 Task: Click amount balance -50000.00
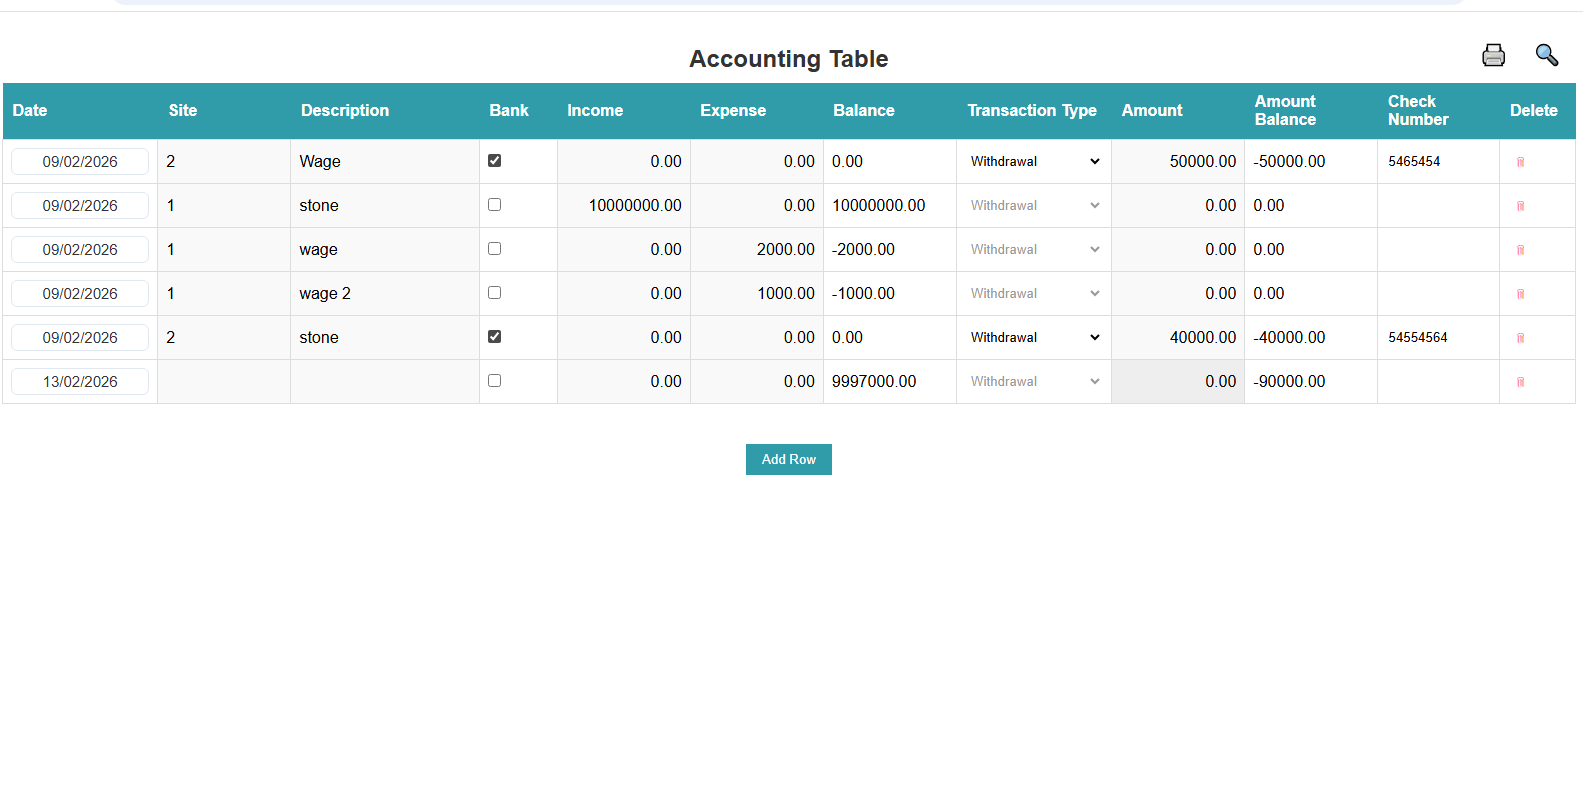click(x=1289, y=161)
